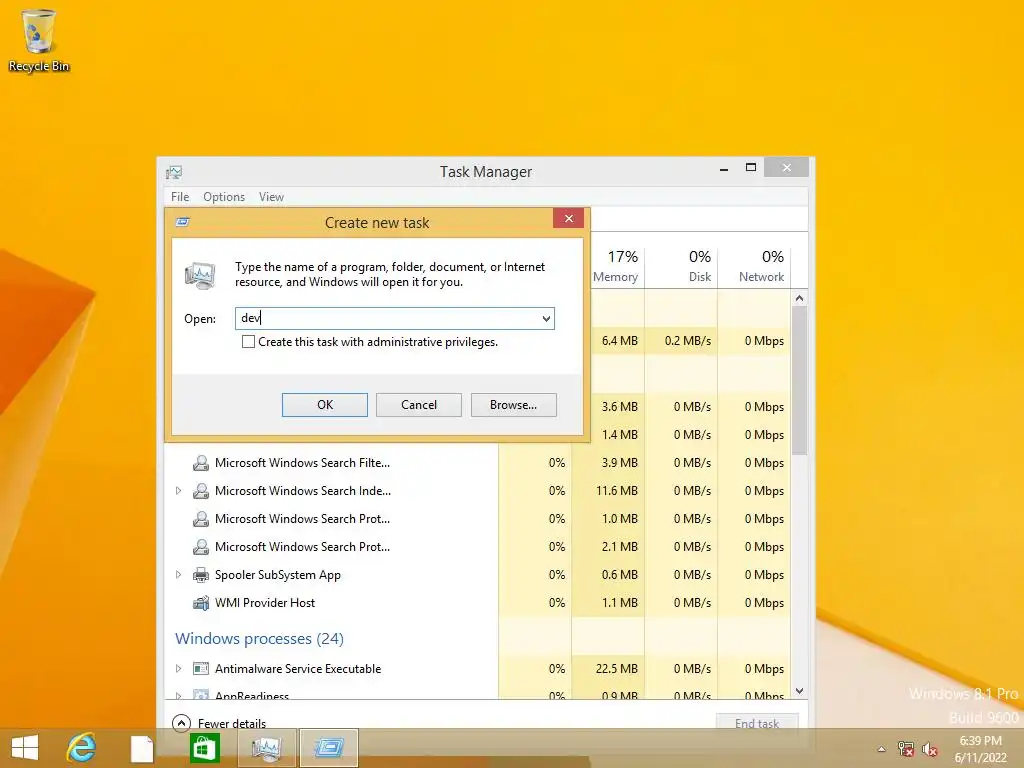Open the Start menu Windows logo
The width and height of the screenshot is (1024, 768).
25,748
